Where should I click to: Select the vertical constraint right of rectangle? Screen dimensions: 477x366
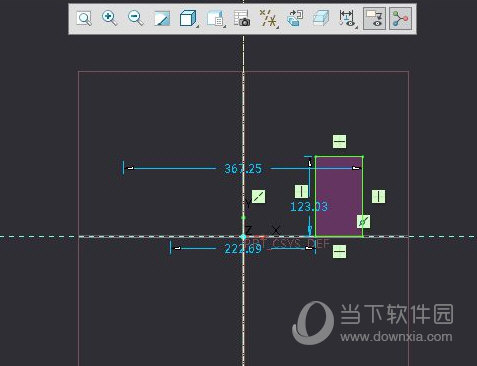click(378, 196)
